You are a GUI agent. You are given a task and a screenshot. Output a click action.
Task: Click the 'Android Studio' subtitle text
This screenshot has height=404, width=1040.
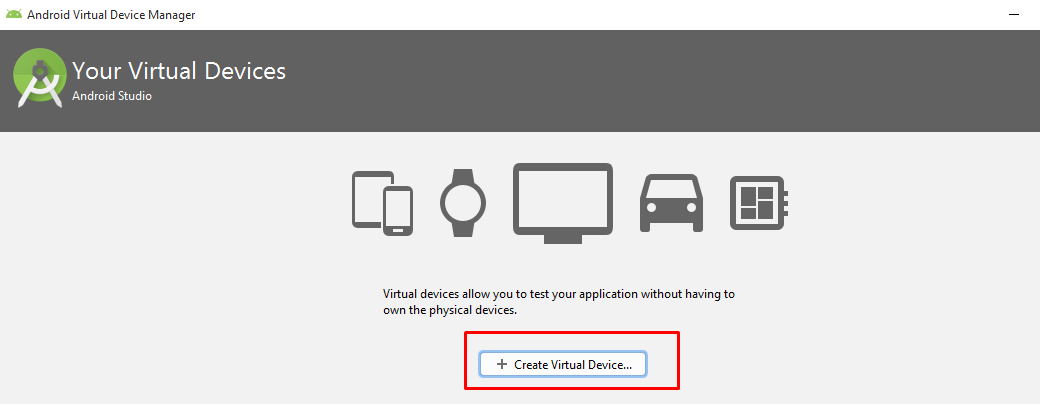point(111,96)
